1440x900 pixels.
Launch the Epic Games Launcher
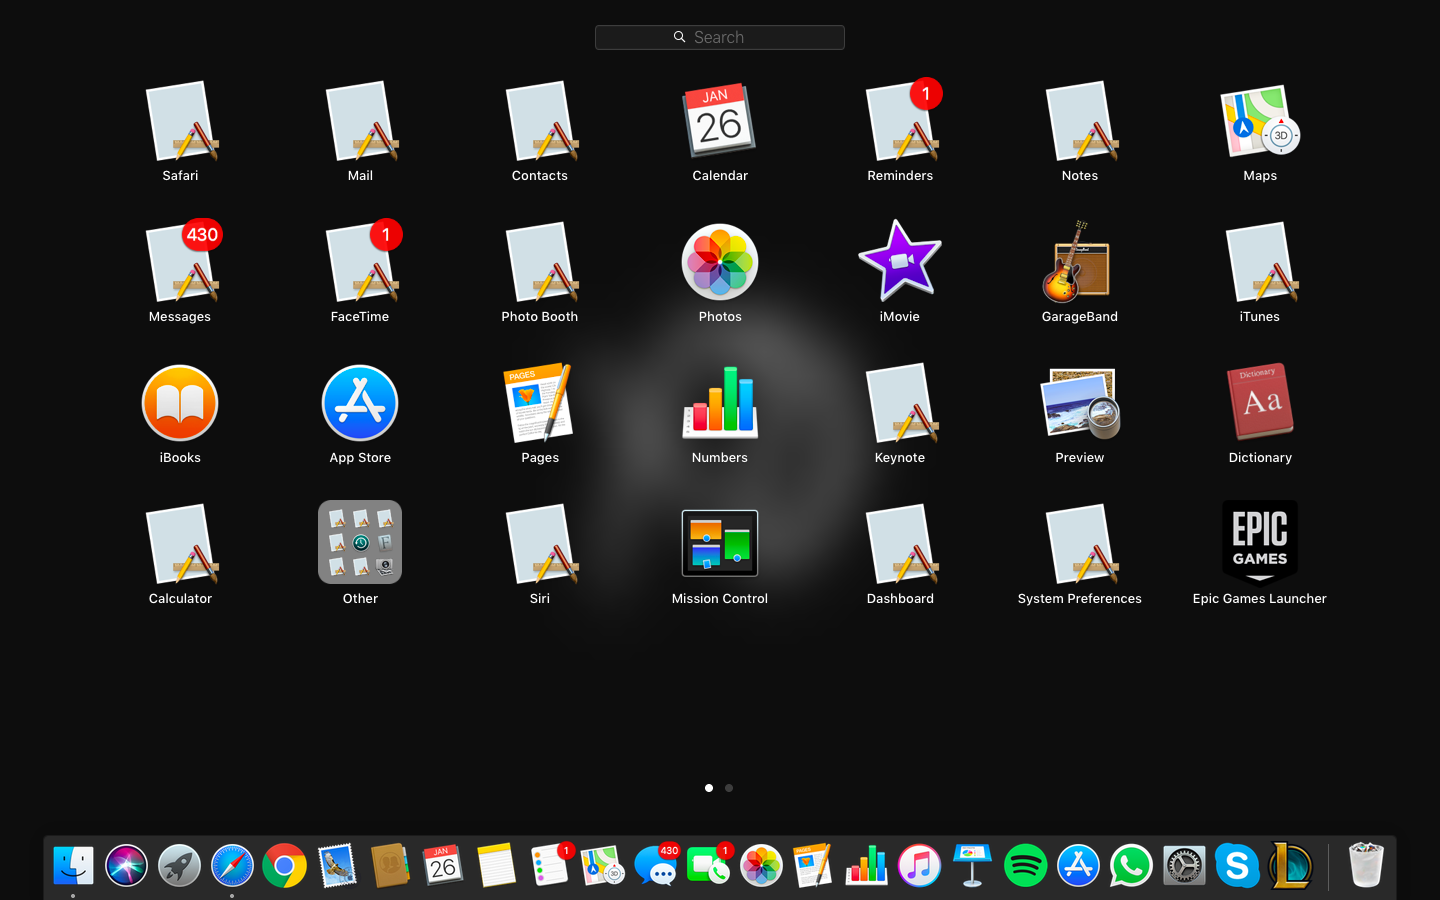tap(1260, 542)
